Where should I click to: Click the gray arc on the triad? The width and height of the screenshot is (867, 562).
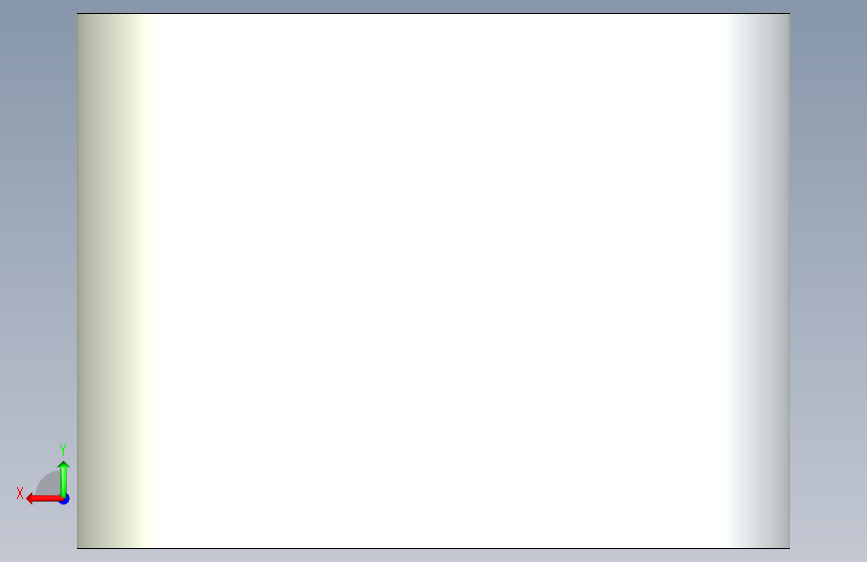tap(48, 483)
